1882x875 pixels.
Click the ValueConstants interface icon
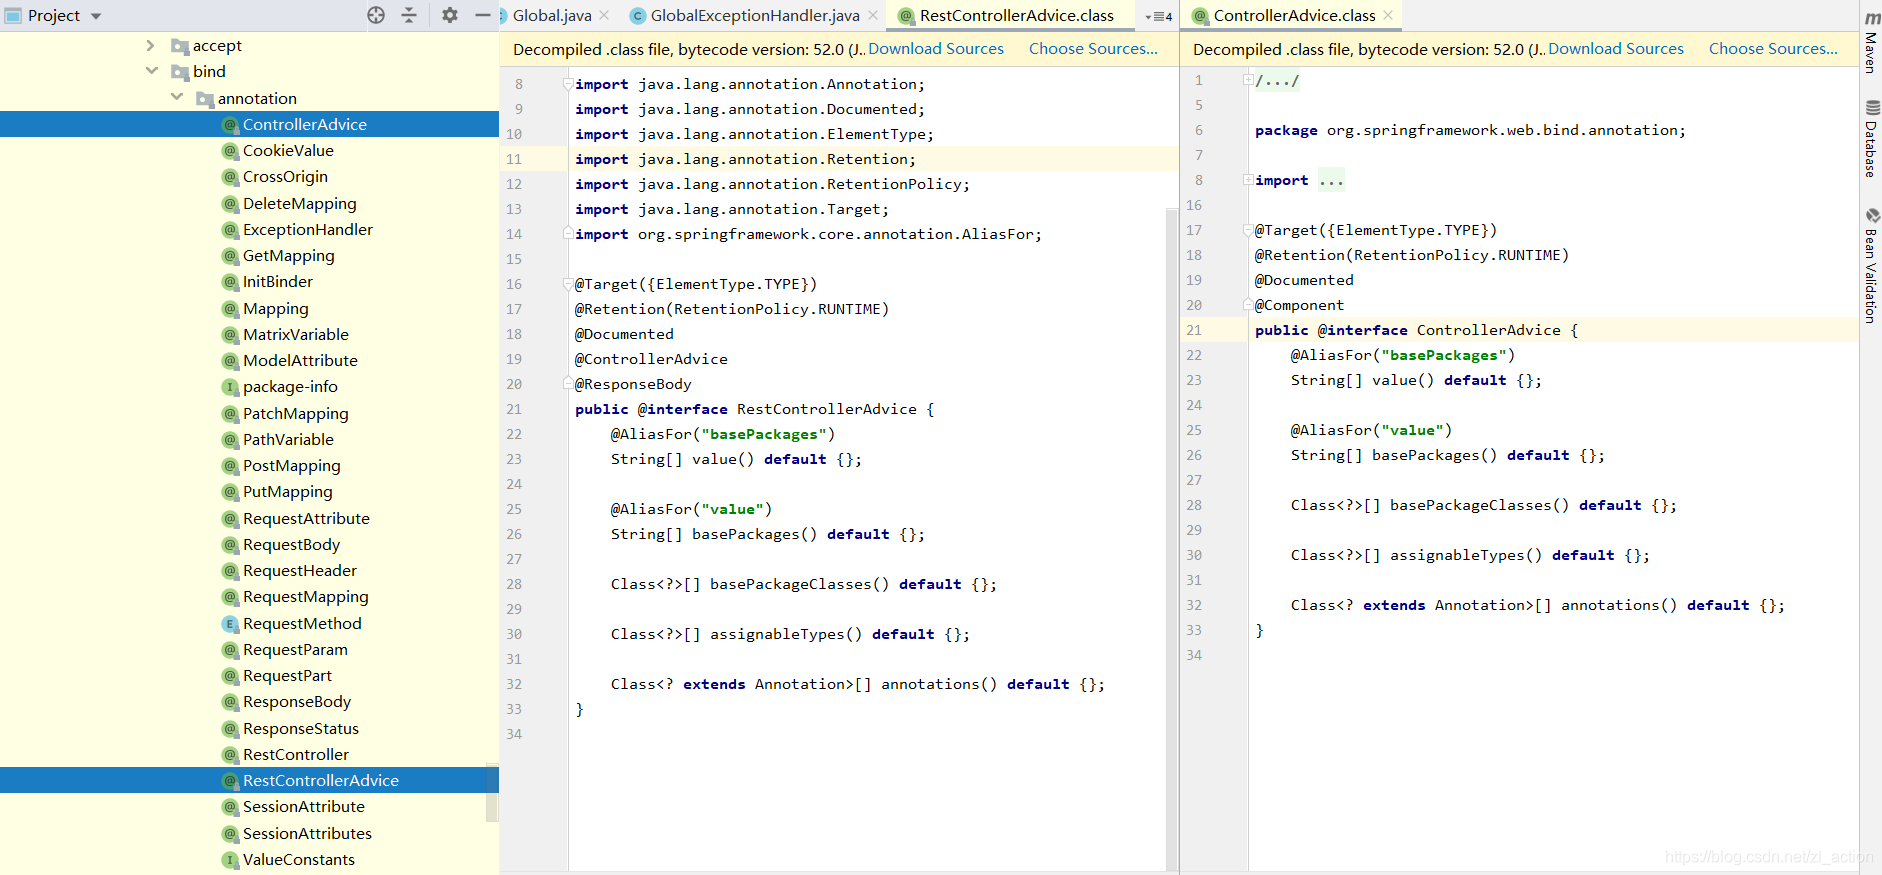point(230,859)
